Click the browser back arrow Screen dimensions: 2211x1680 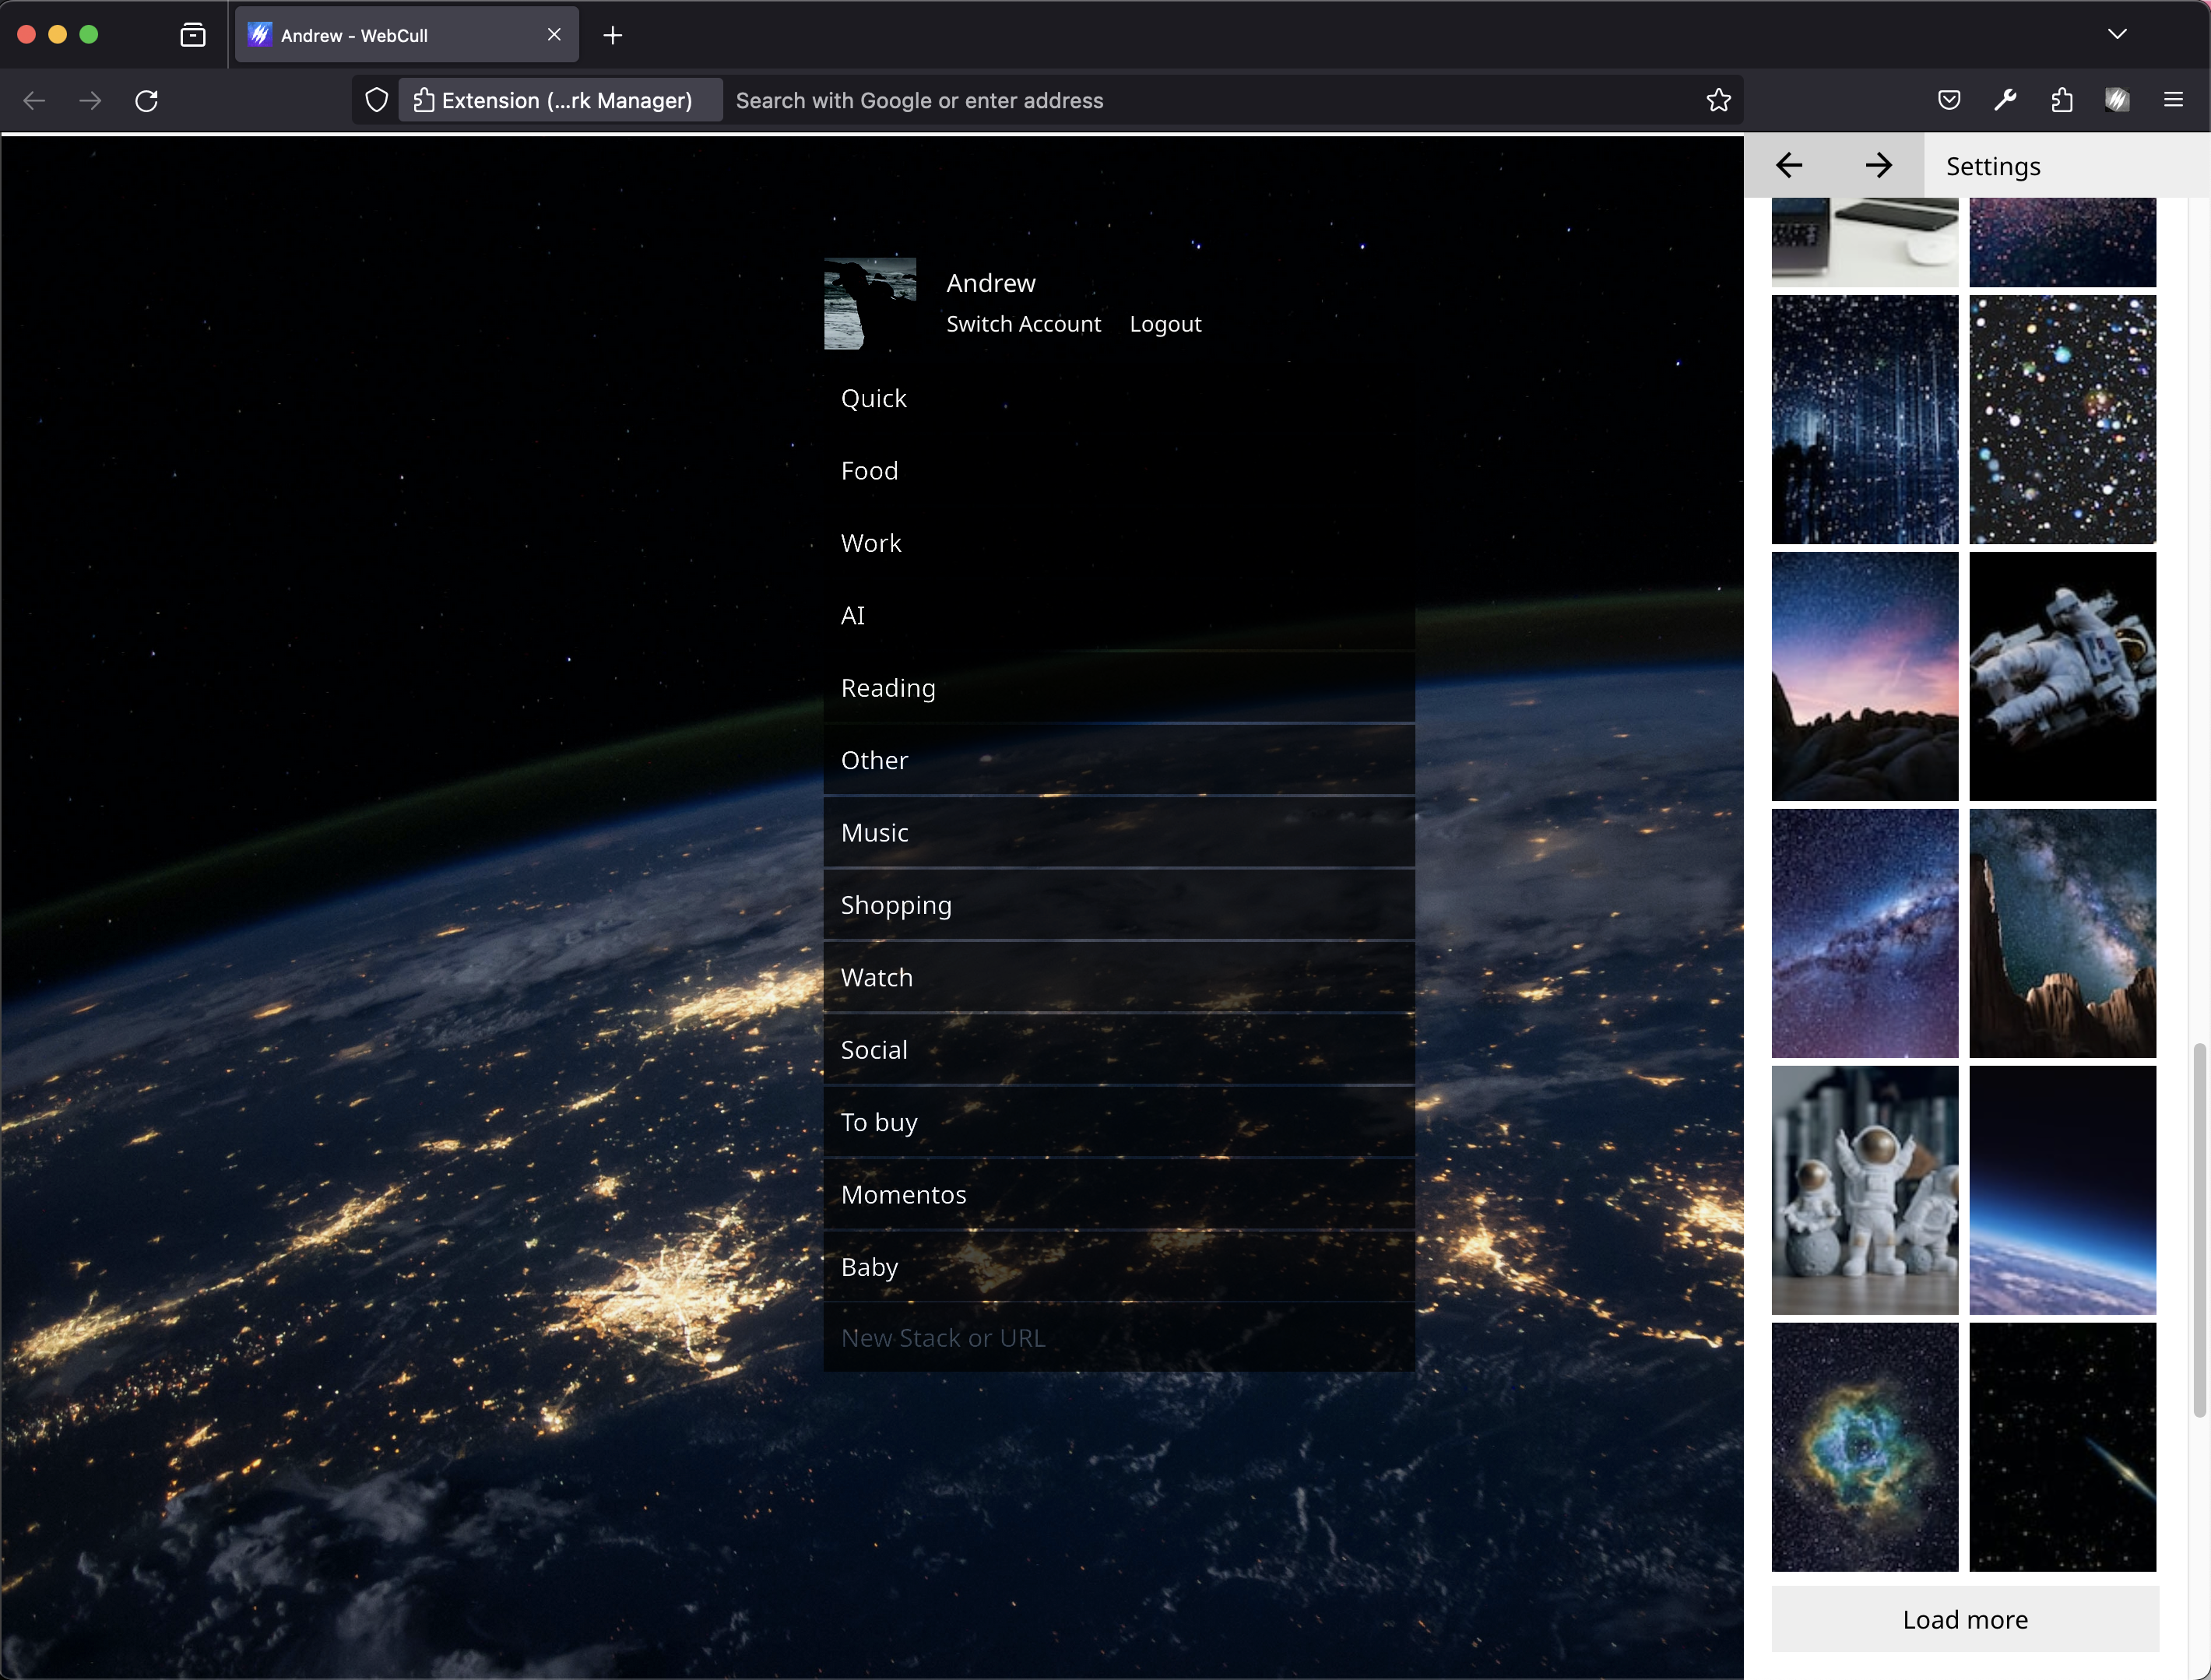[34, 100]
